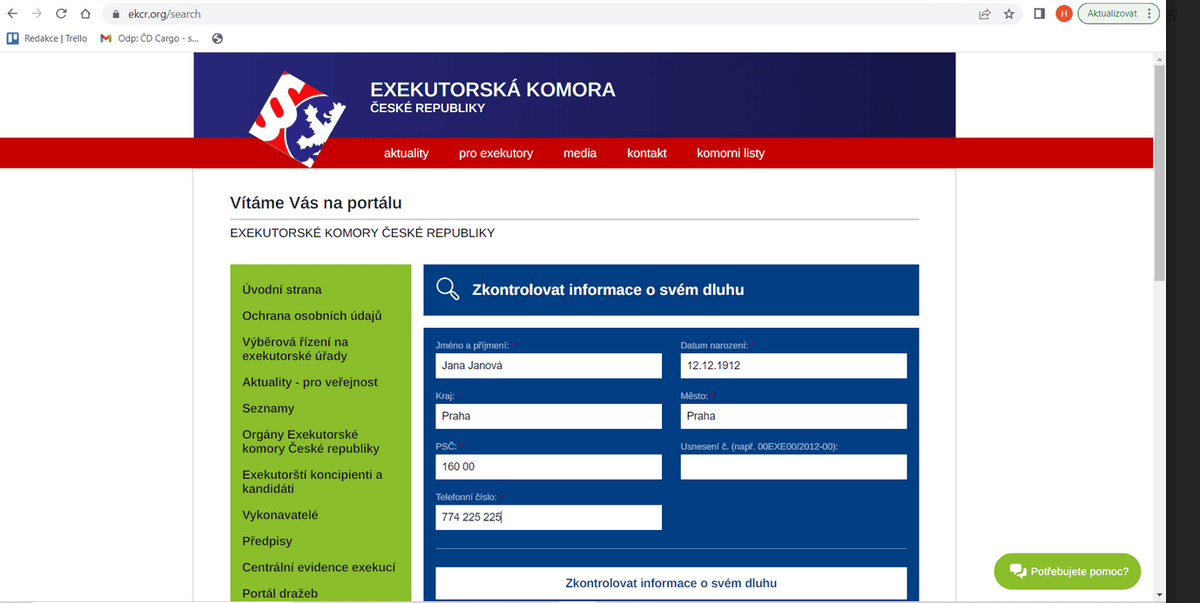Open the aktuality menu item

(406, 153)
